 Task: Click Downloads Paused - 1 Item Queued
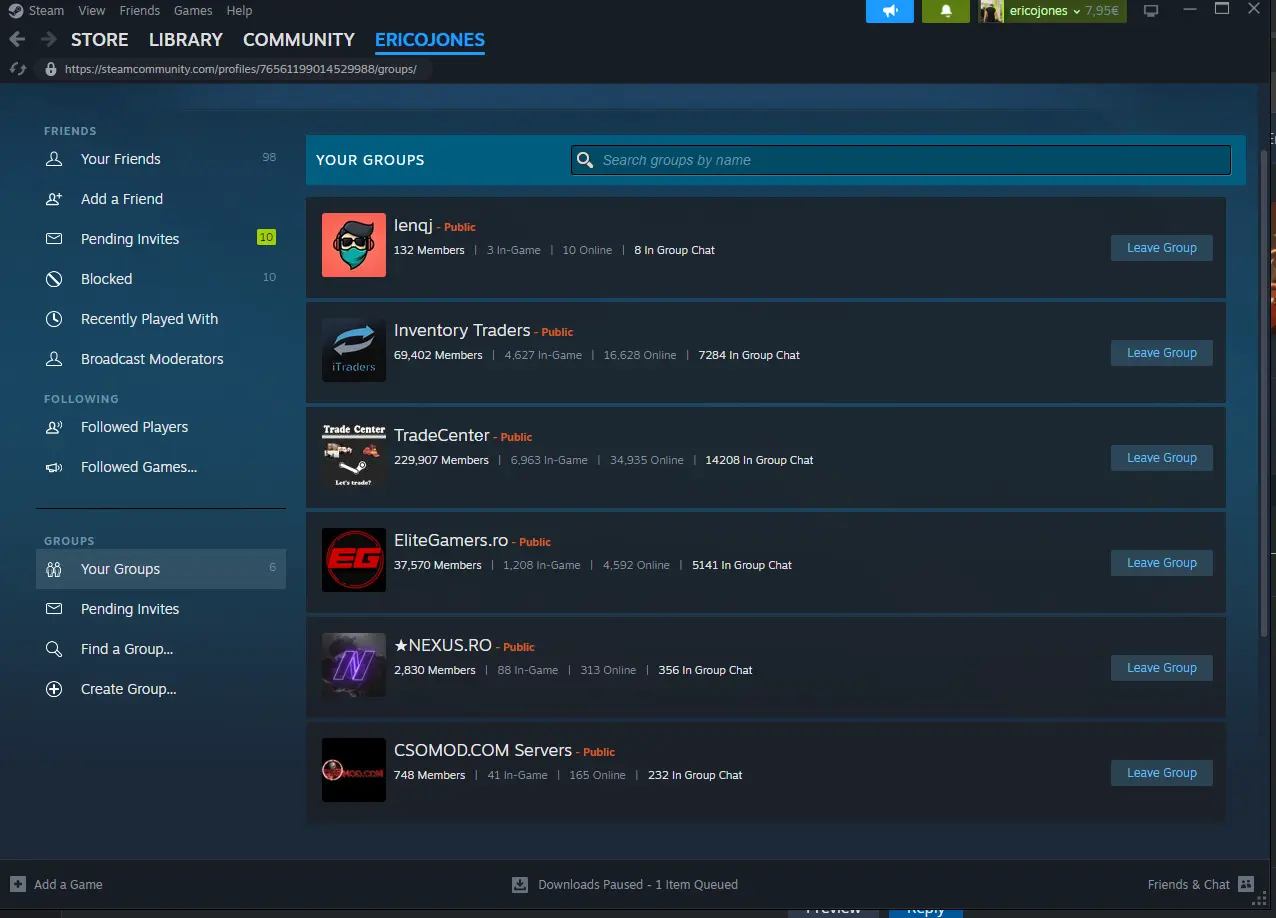638,884
